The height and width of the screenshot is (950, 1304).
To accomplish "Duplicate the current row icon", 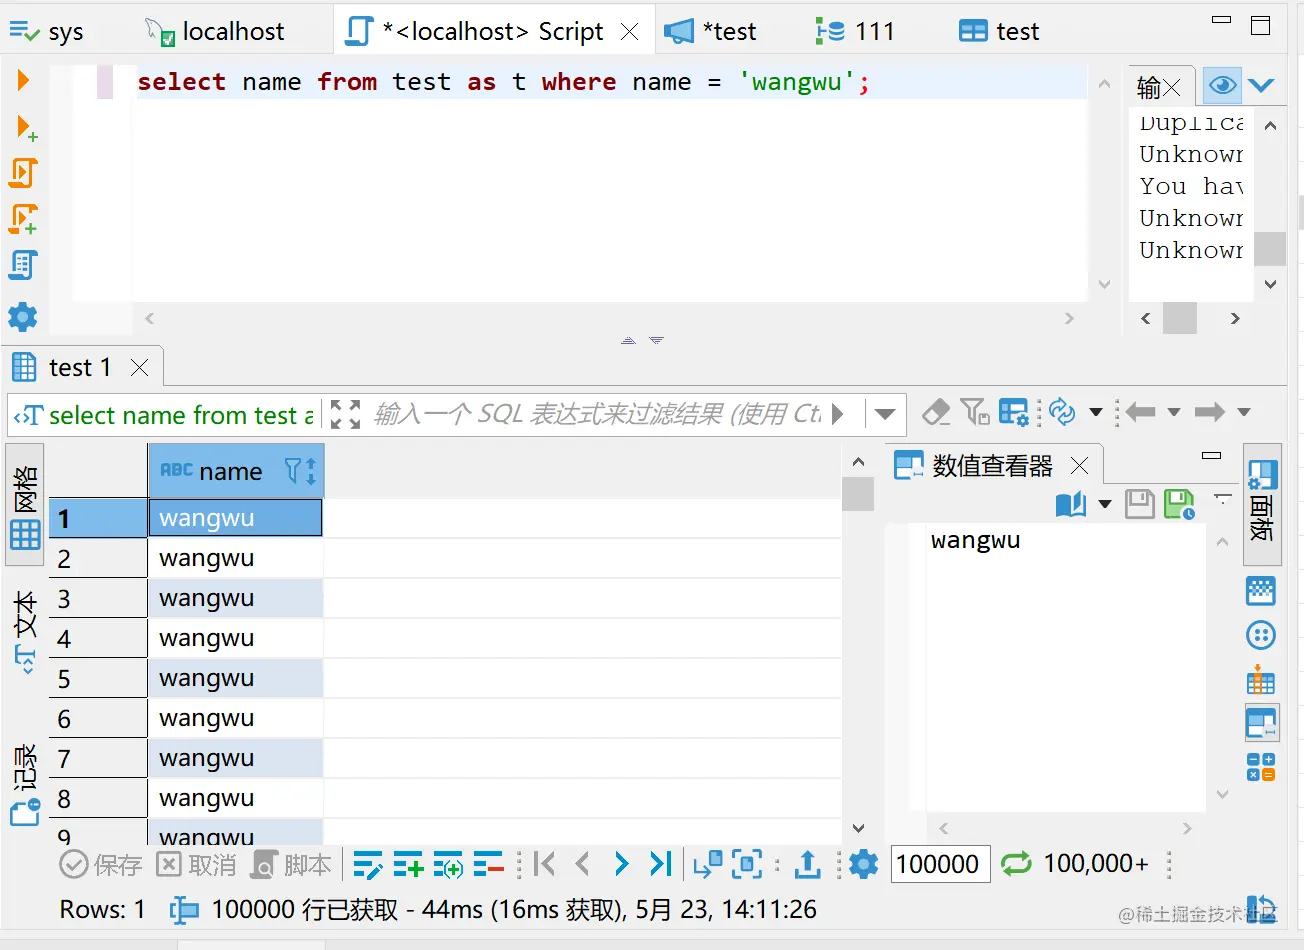I will (448, 864).
